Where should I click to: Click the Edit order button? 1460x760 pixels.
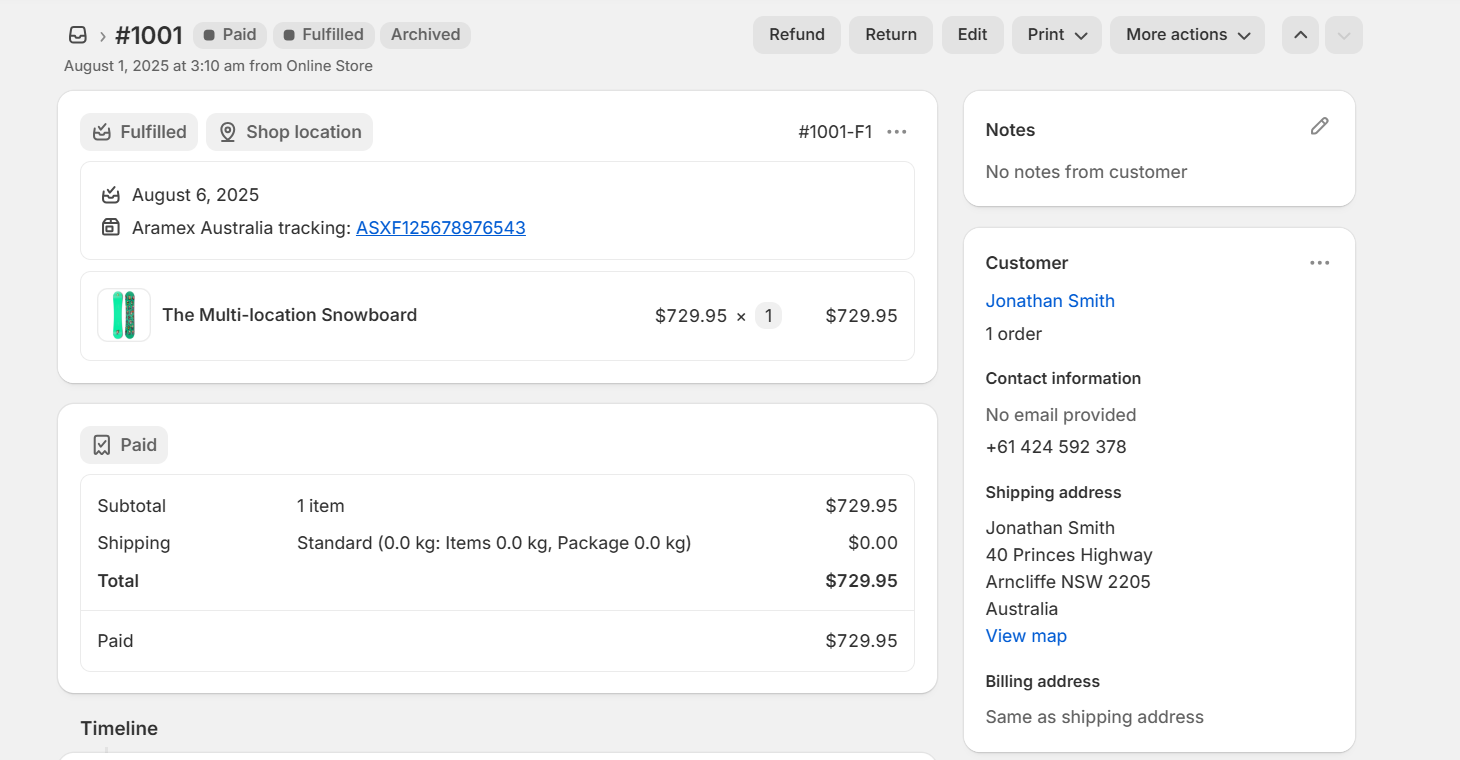click(972, 35)
